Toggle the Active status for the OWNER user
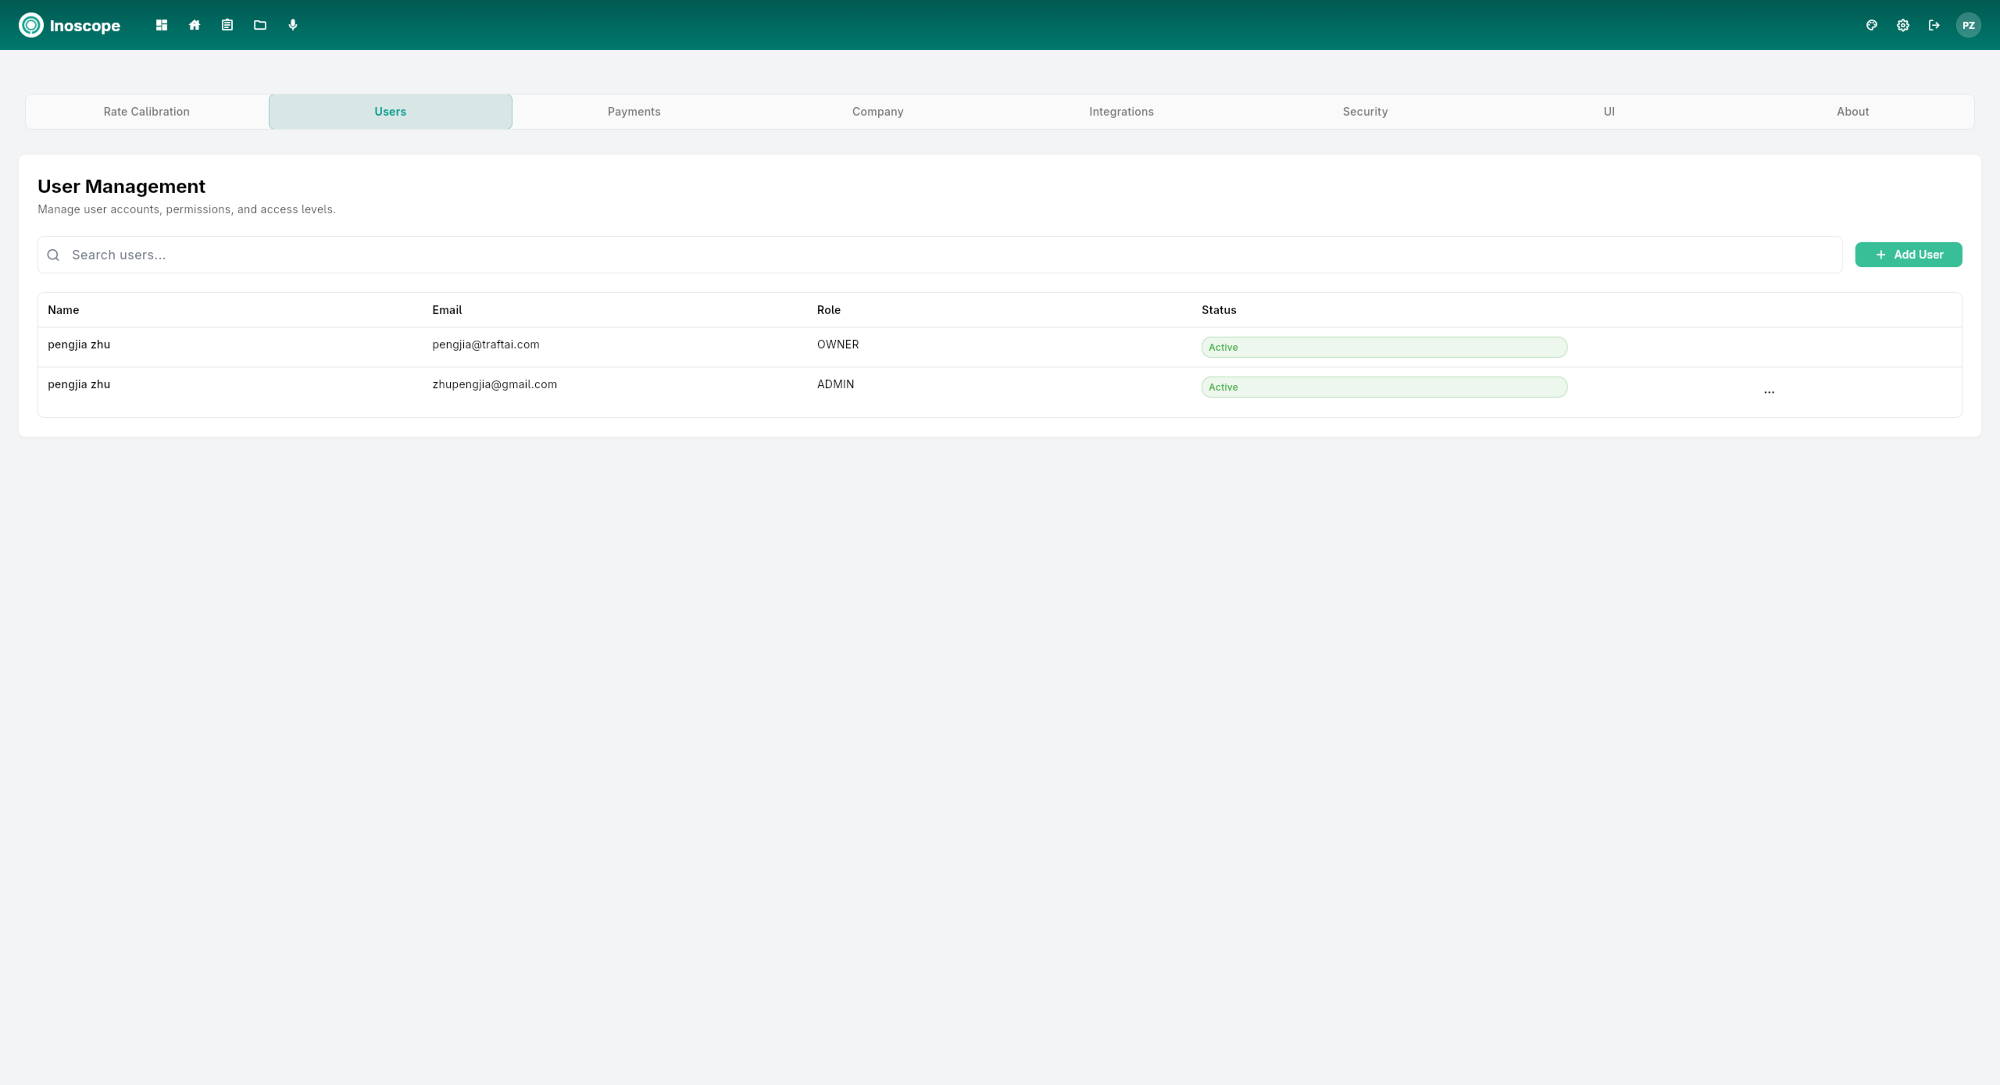Image resolution: width=2000 pixels, height=1085 pixels. tap(1384, 346)
